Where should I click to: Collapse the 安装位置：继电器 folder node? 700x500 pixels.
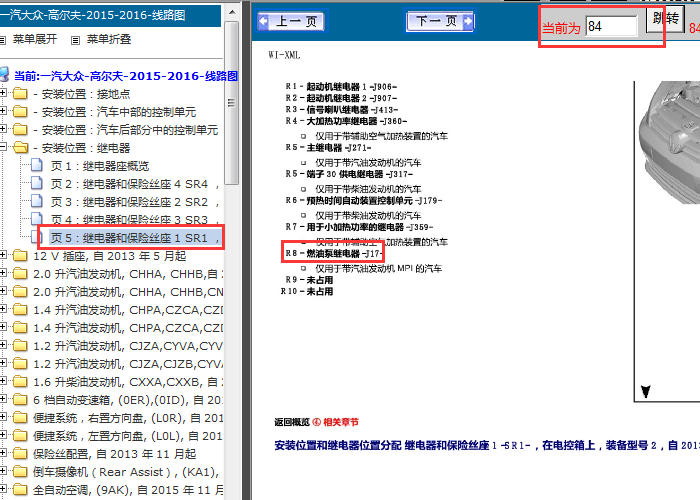tap(3, 147)
